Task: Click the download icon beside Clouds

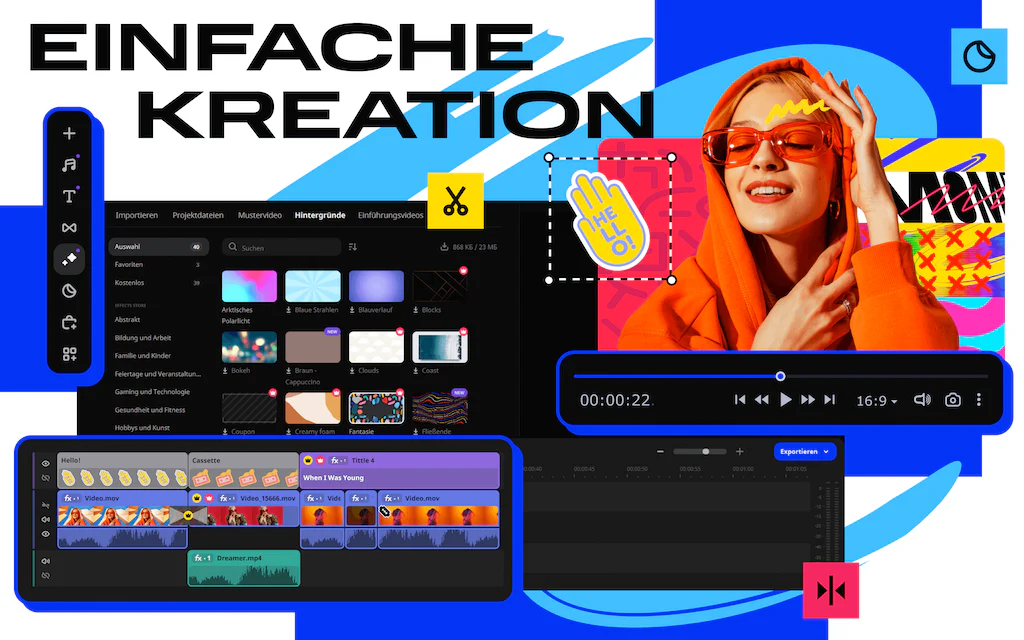Action: 352,371
